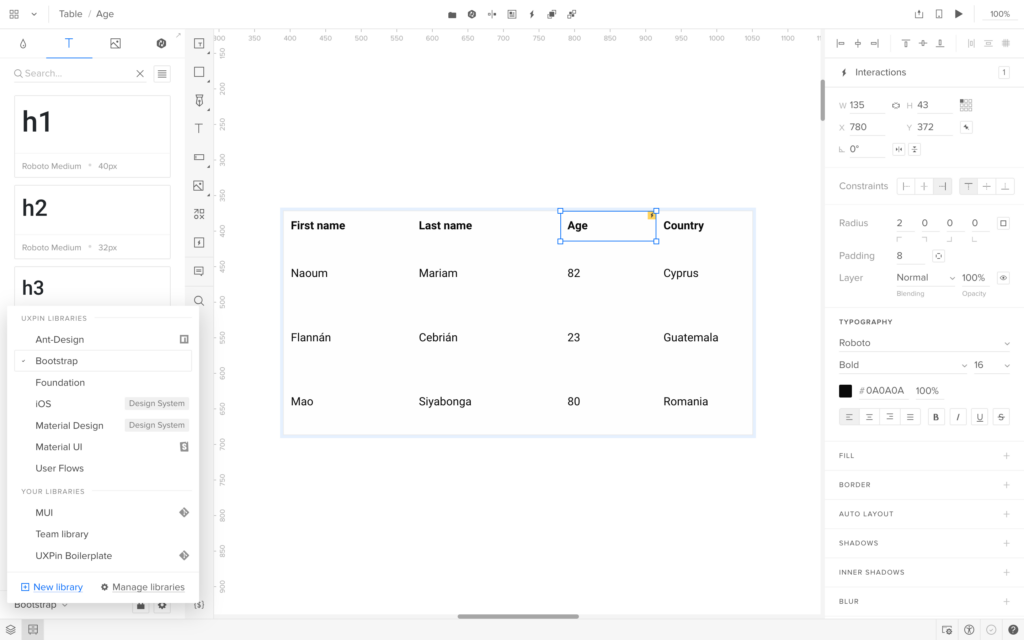Open the Colors droplet tab

(23, 43)
